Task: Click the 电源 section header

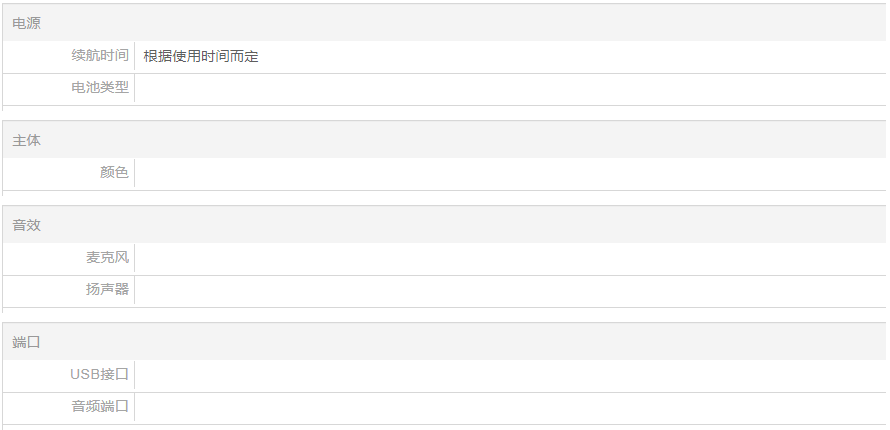Action: tap(27, 23)
